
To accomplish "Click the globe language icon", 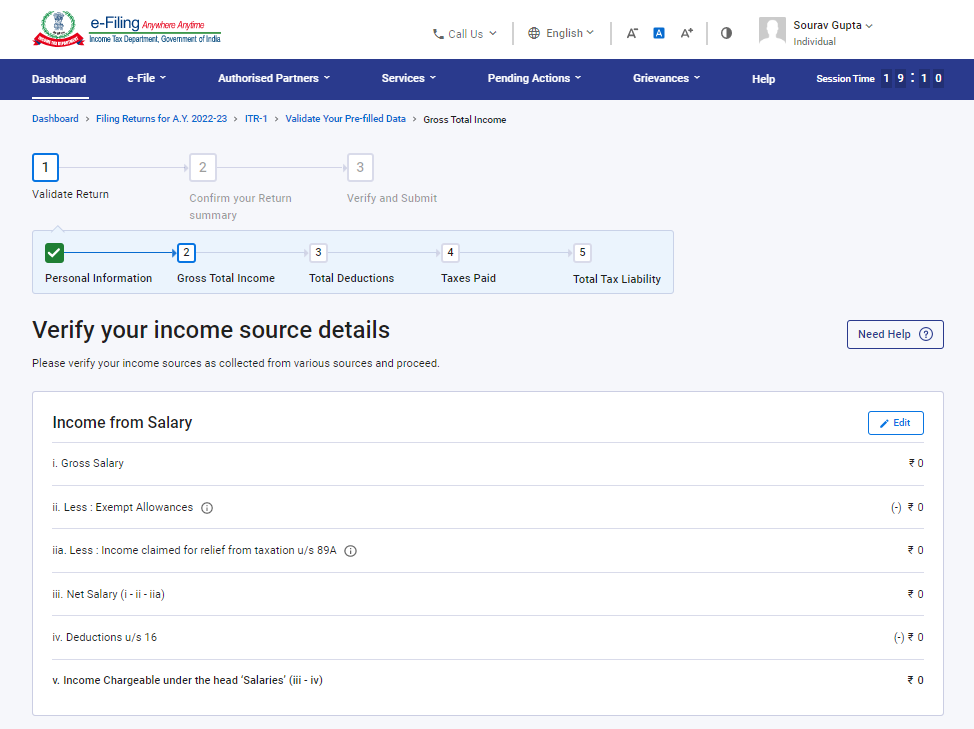I will pos(534,33).
